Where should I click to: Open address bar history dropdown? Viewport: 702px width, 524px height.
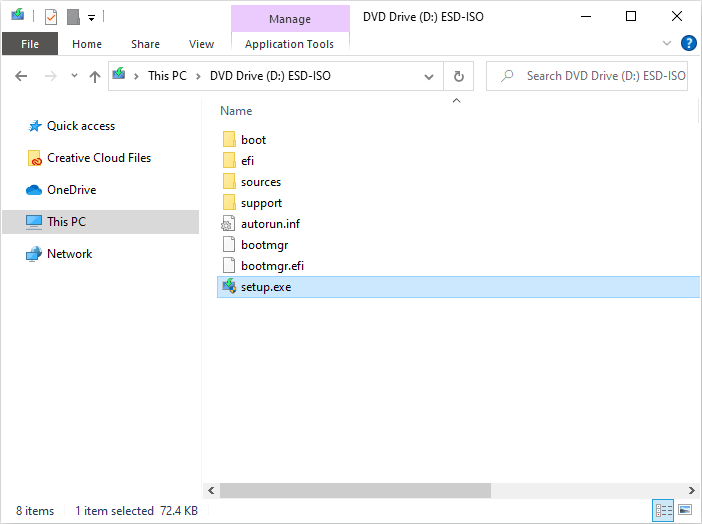coord(429,77)
